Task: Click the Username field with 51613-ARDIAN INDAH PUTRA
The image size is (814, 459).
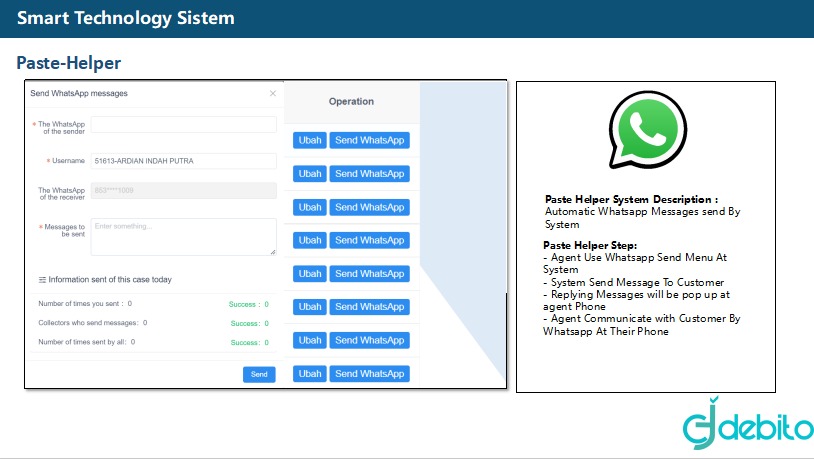Action: 184,161
